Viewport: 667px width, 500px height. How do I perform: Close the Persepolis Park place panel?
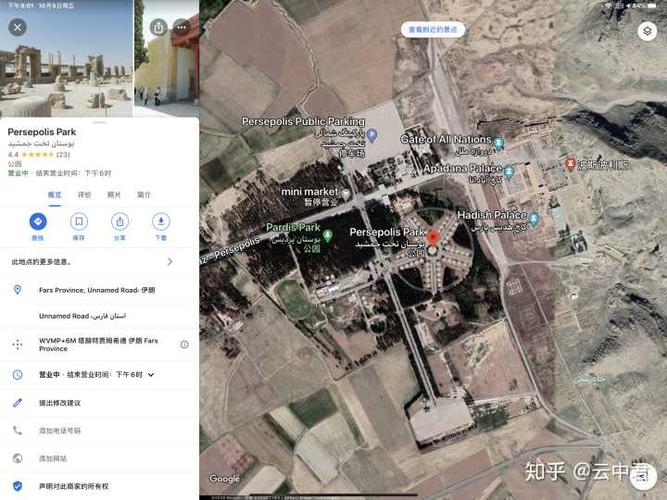[x=17, y=27]
